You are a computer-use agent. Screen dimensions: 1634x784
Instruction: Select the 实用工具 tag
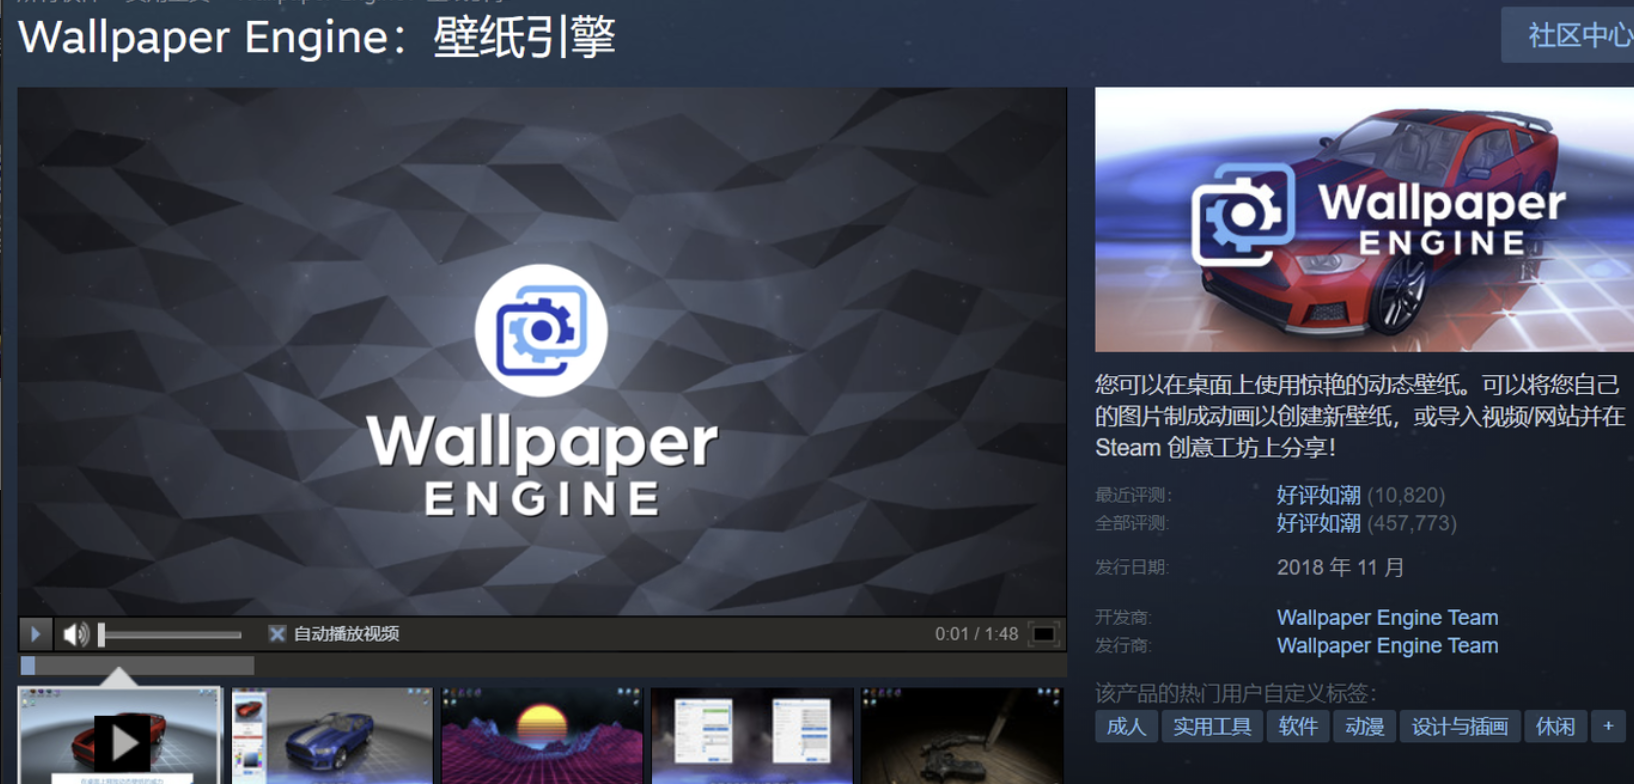point(1212,727)
